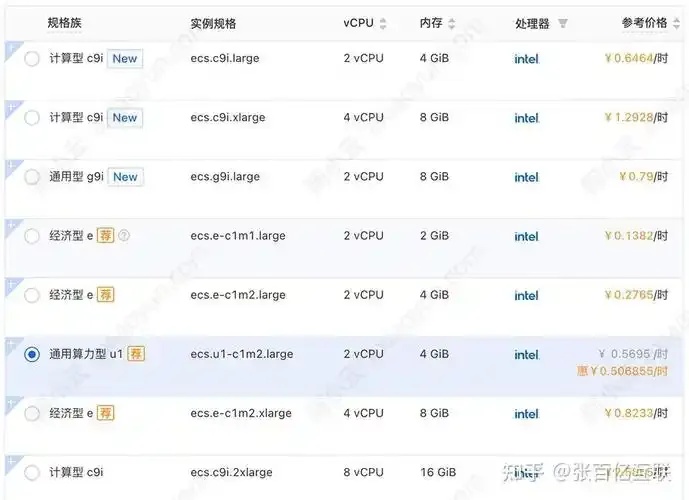Image resolution: width=689 pixels, height=500 pixels.
Task: Select radio for ecs.e-c1m2.xlarge row
Action: (32, 413)
